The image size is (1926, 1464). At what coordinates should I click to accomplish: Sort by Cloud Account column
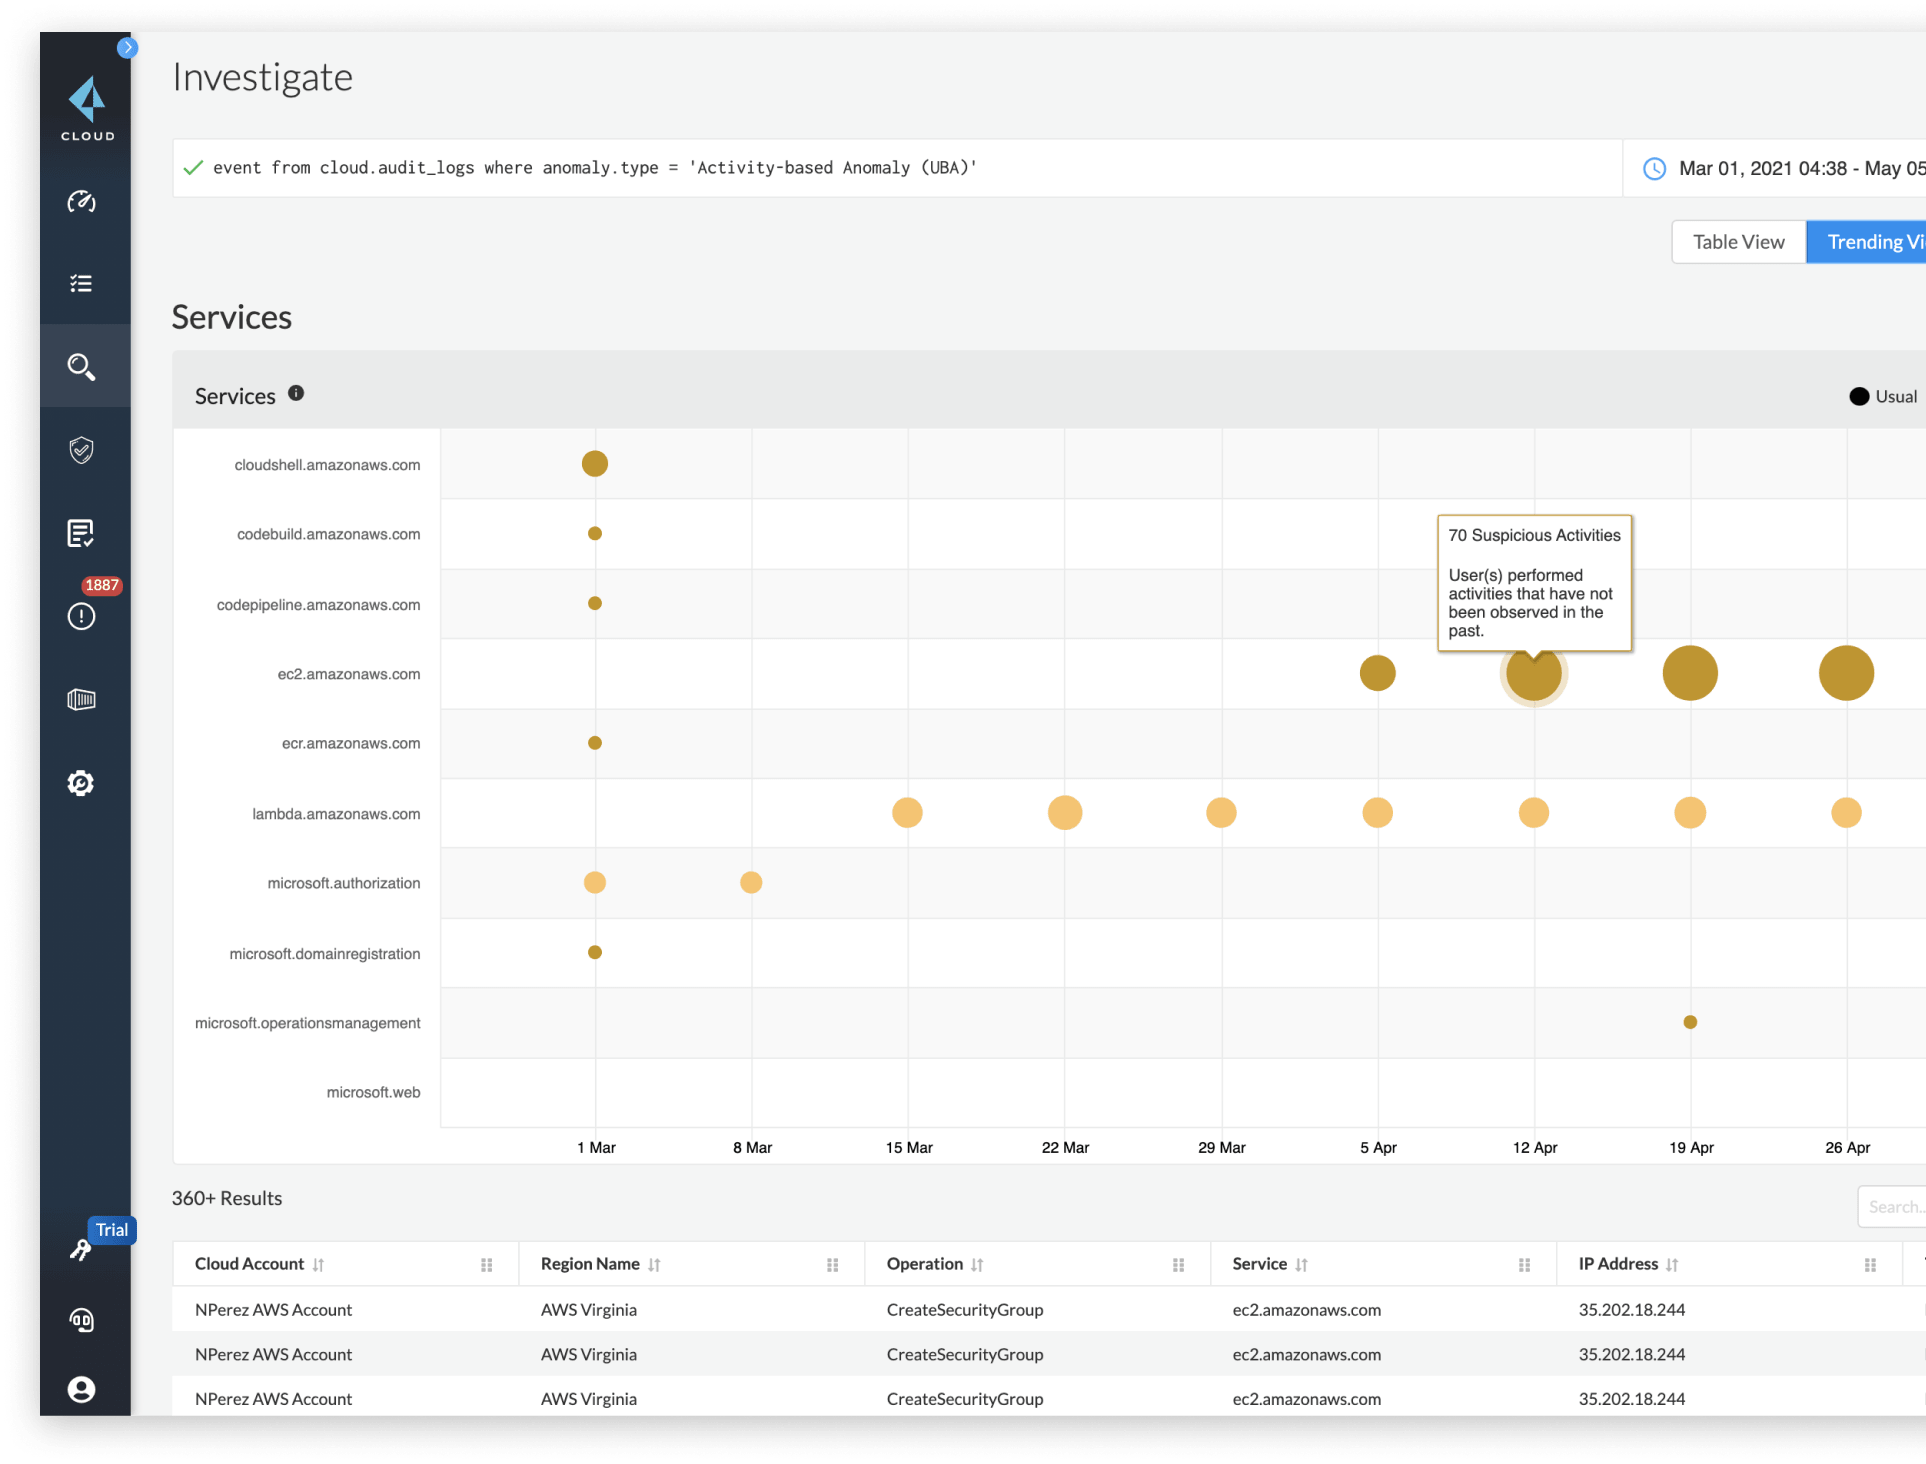pos(318,1265)
